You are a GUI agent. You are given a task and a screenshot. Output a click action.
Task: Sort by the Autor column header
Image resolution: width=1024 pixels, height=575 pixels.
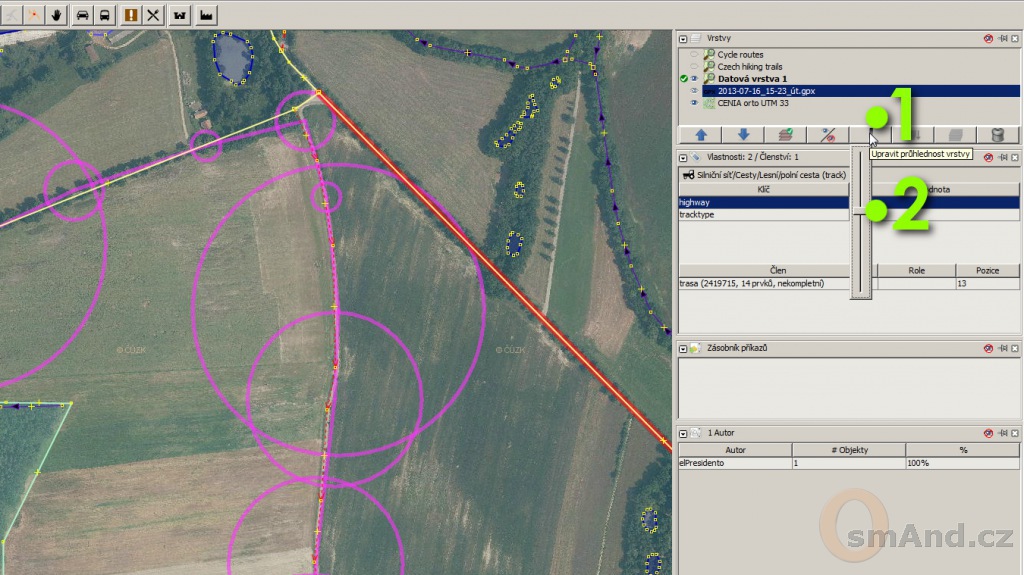(x=735, y=450)
